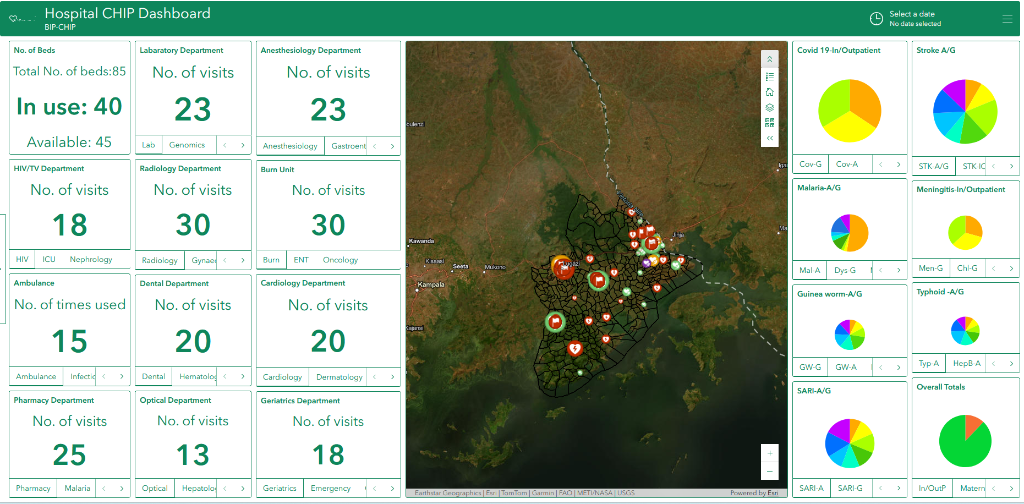The width and height of the screenshot is (1024, 504).
Task: Click the Stroke A/G pie chart
Action: pos(965,112)
